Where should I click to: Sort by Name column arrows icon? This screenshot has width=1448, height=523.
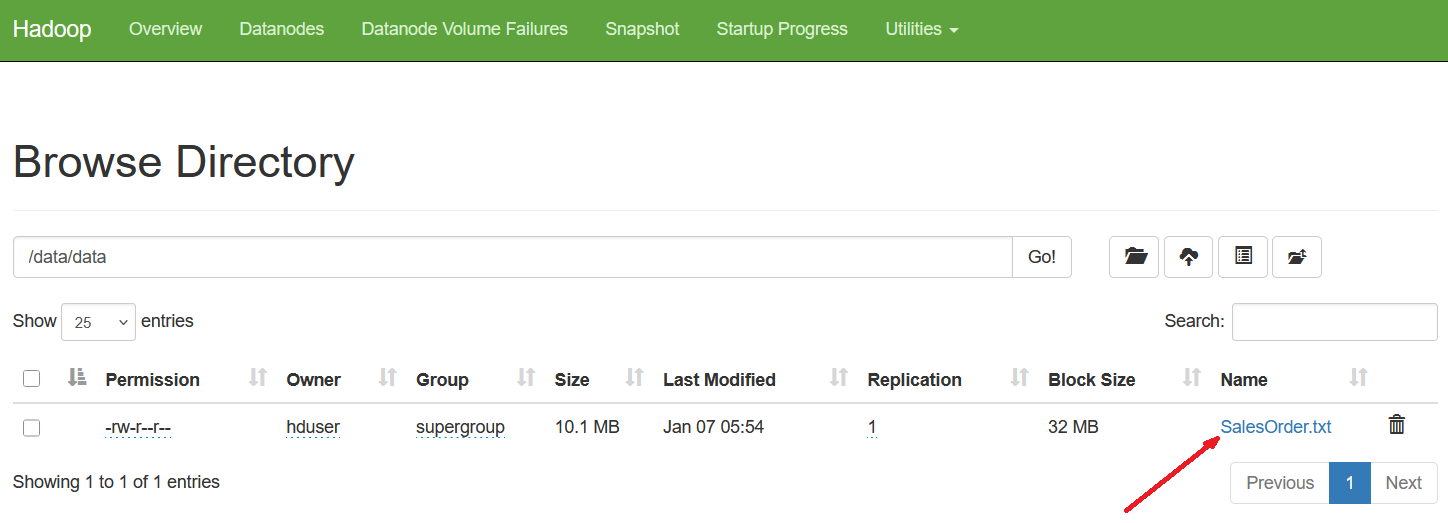[x=1358, y=378]
